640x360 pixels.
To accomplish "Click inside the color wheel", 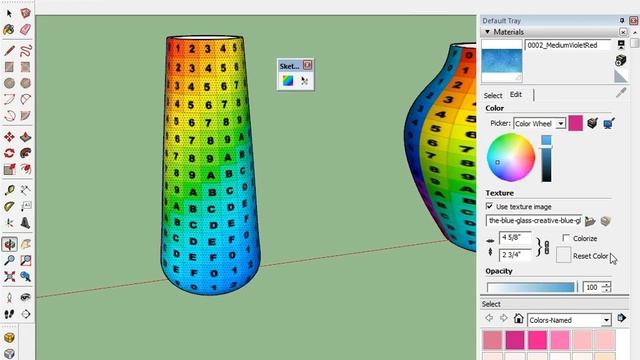I will pyautogui.click(x=511, y=157).
